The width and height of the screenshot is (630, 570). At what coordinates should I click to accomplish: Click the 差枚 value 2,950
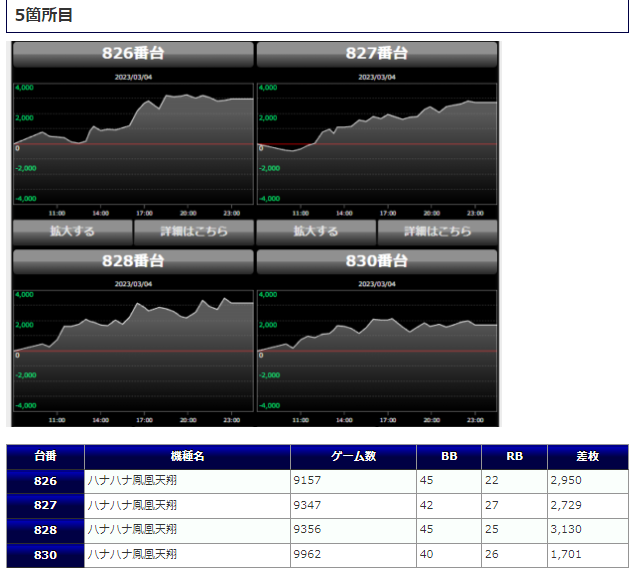(566, 480)
